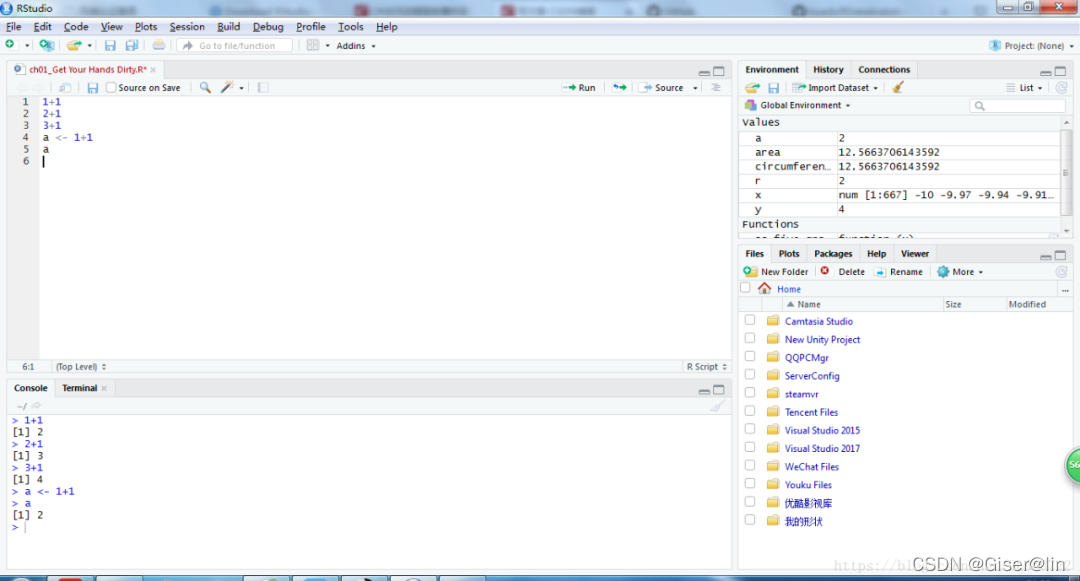Refresh the Files pane listing

[1061, 272]
